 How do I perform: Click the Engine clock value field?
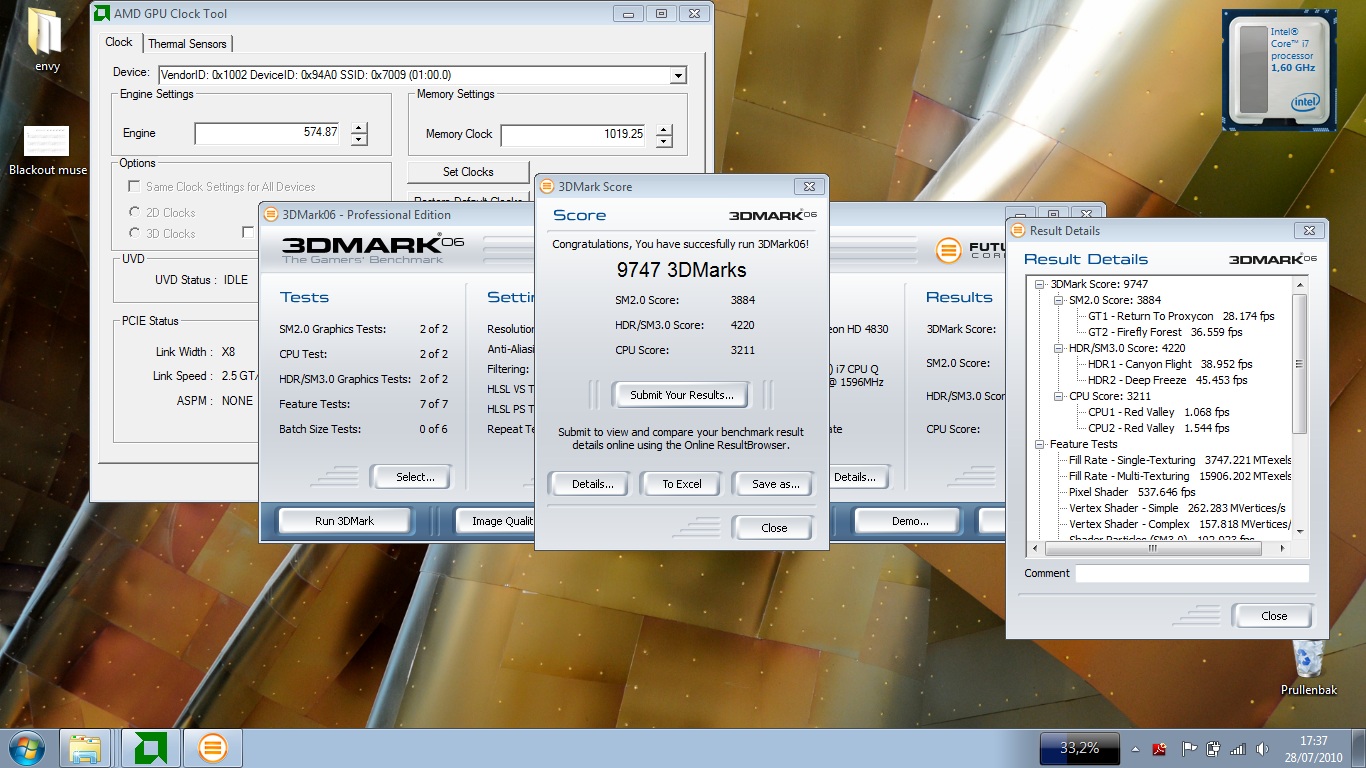click(268, 132)
